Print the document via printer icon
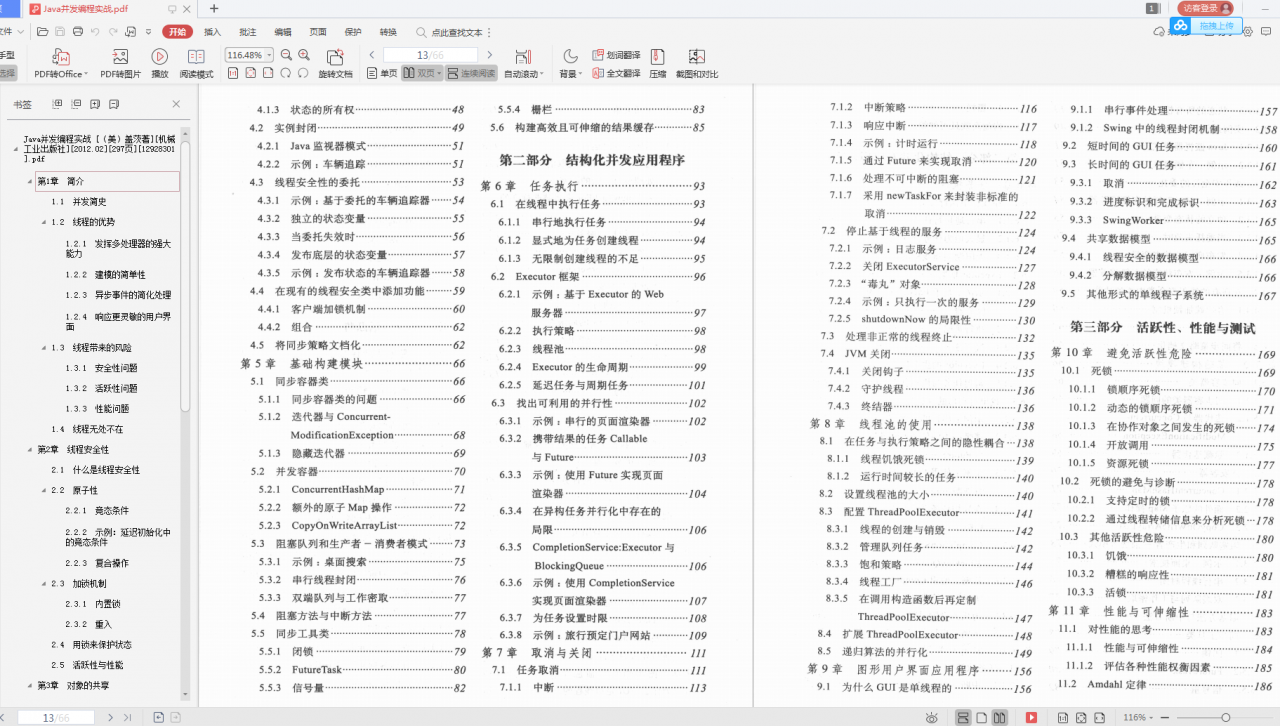 (x=77, y=32)
